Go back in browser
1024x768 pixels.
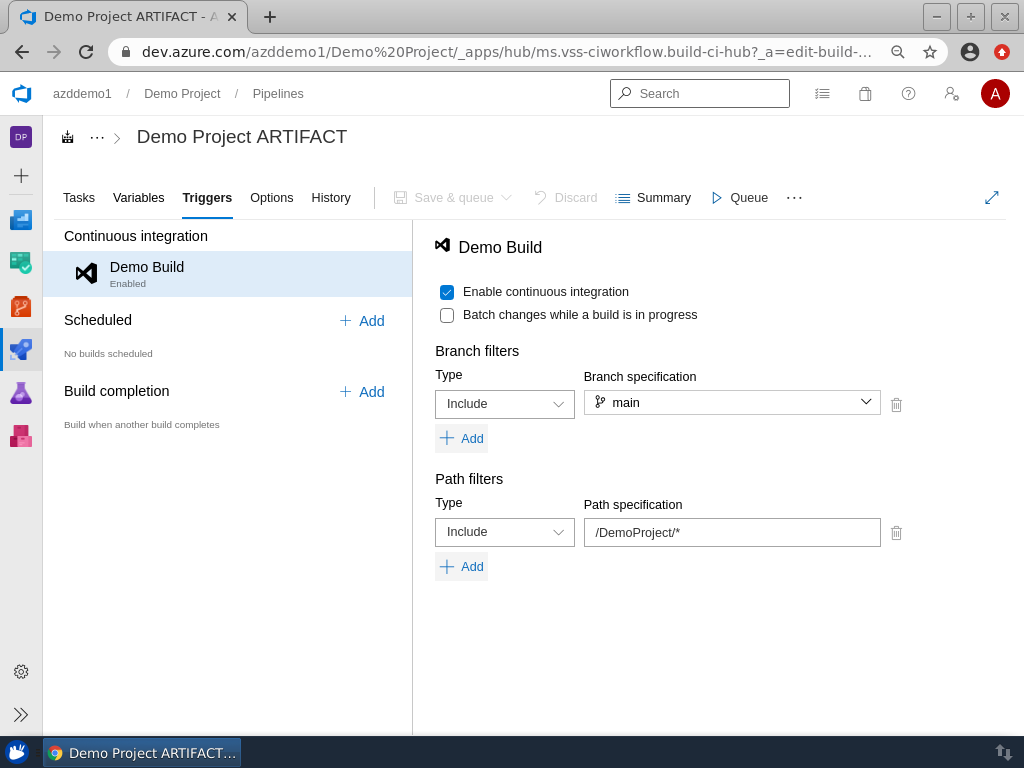[x=22, y=52]
